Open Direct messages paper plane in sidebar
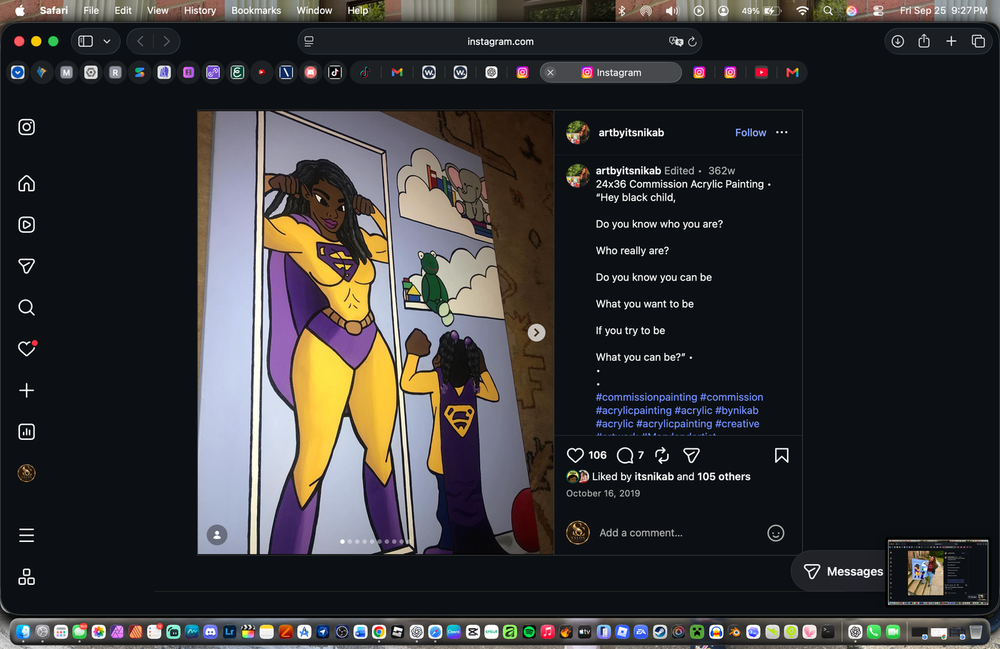Viewport: 1000px width, 649px height. click(26, 266)
